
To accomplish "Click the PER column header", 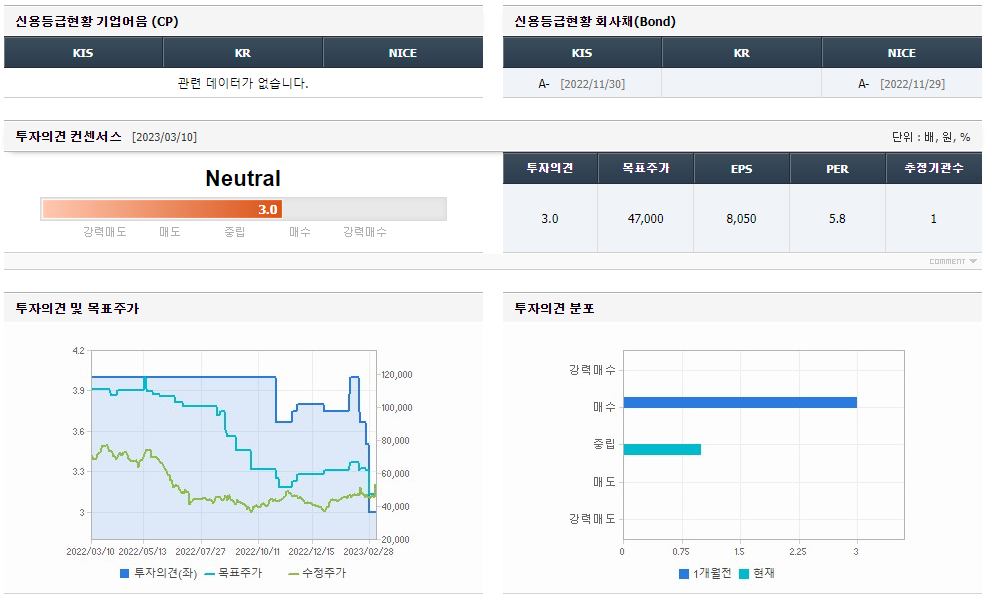I will tap(837, 168).
